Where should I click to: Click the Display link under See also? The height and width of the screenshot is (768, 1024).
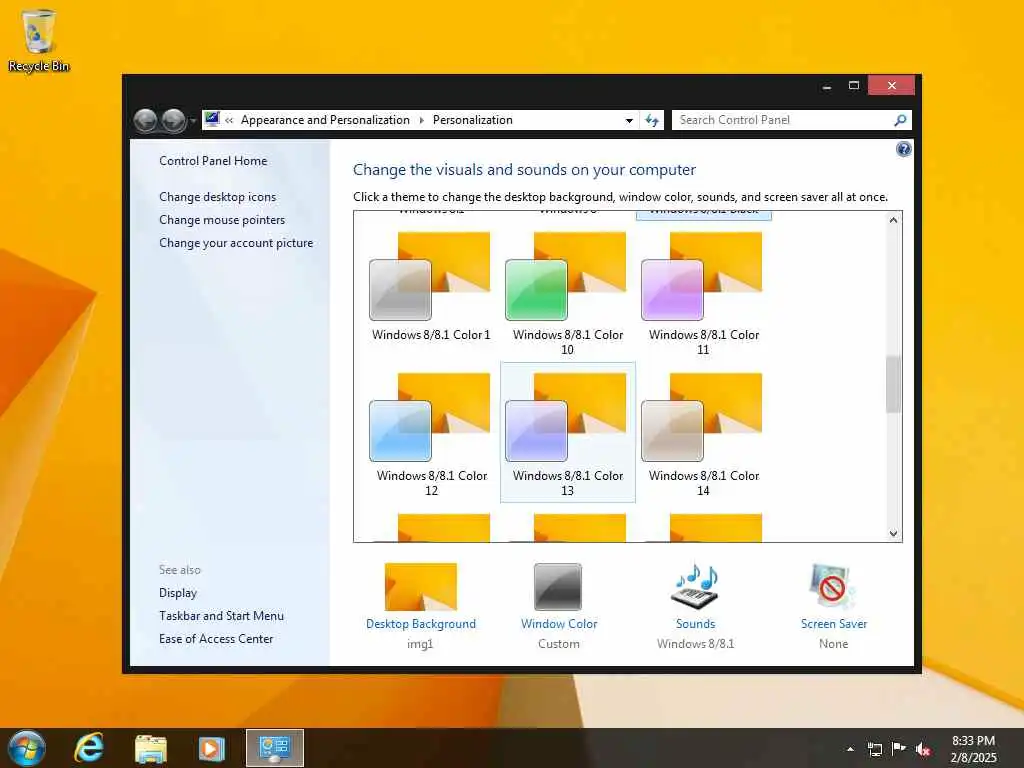pyautogui.click(x=178, y=593)
